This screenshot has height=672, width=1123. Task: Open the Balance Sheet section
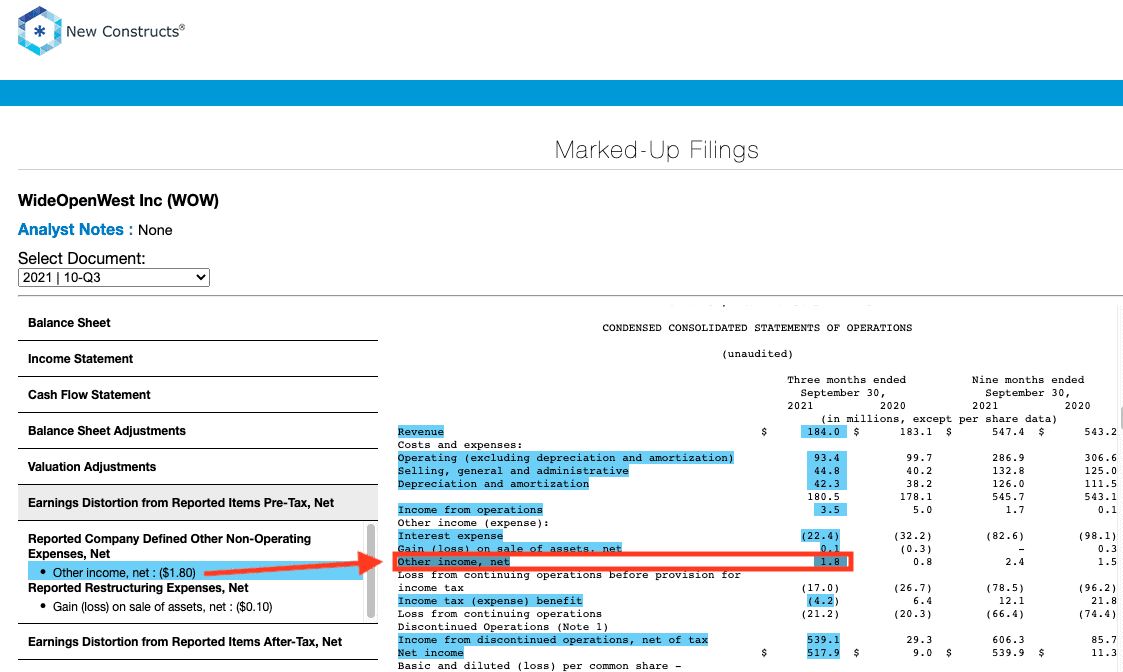pyautogui.click(x=198, y=323)
